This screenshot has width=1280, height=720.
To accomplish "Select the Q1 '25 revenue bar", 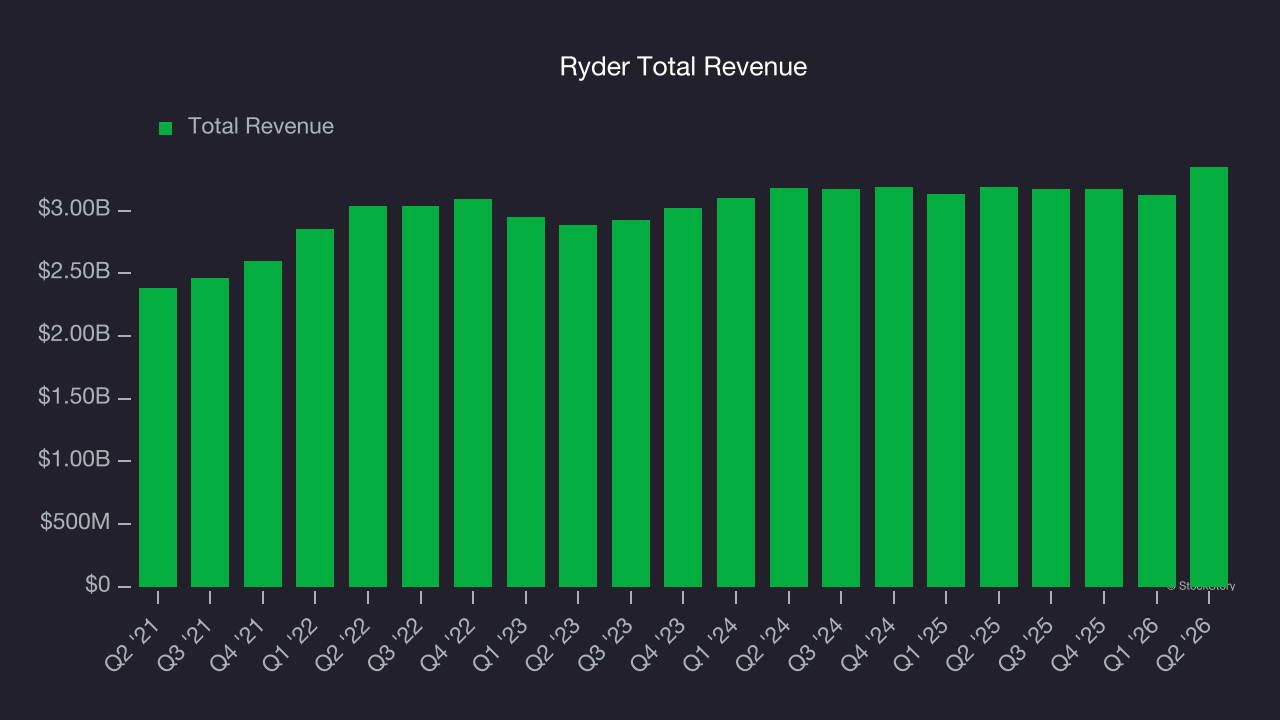I will [x=946, y=390].
